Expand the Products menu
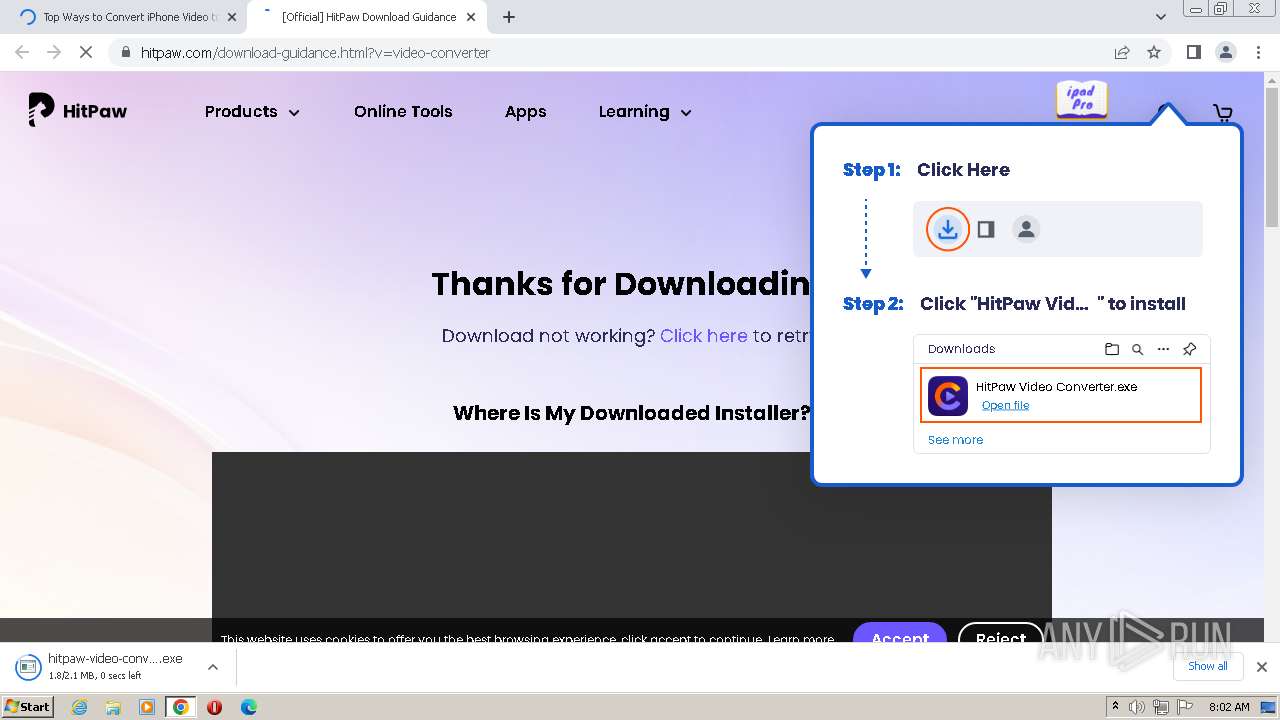 (252, 112)
